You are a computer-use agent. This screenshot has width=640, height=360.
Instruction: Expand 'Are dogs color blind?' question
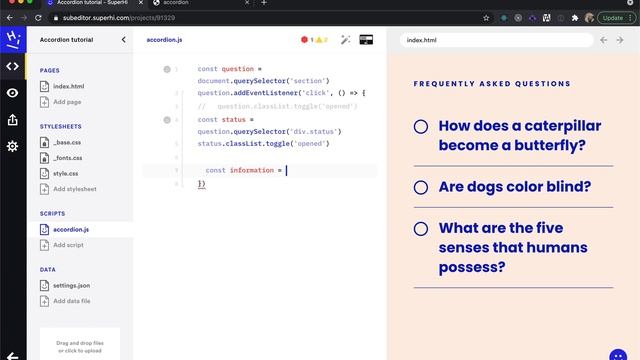(515, 187)
